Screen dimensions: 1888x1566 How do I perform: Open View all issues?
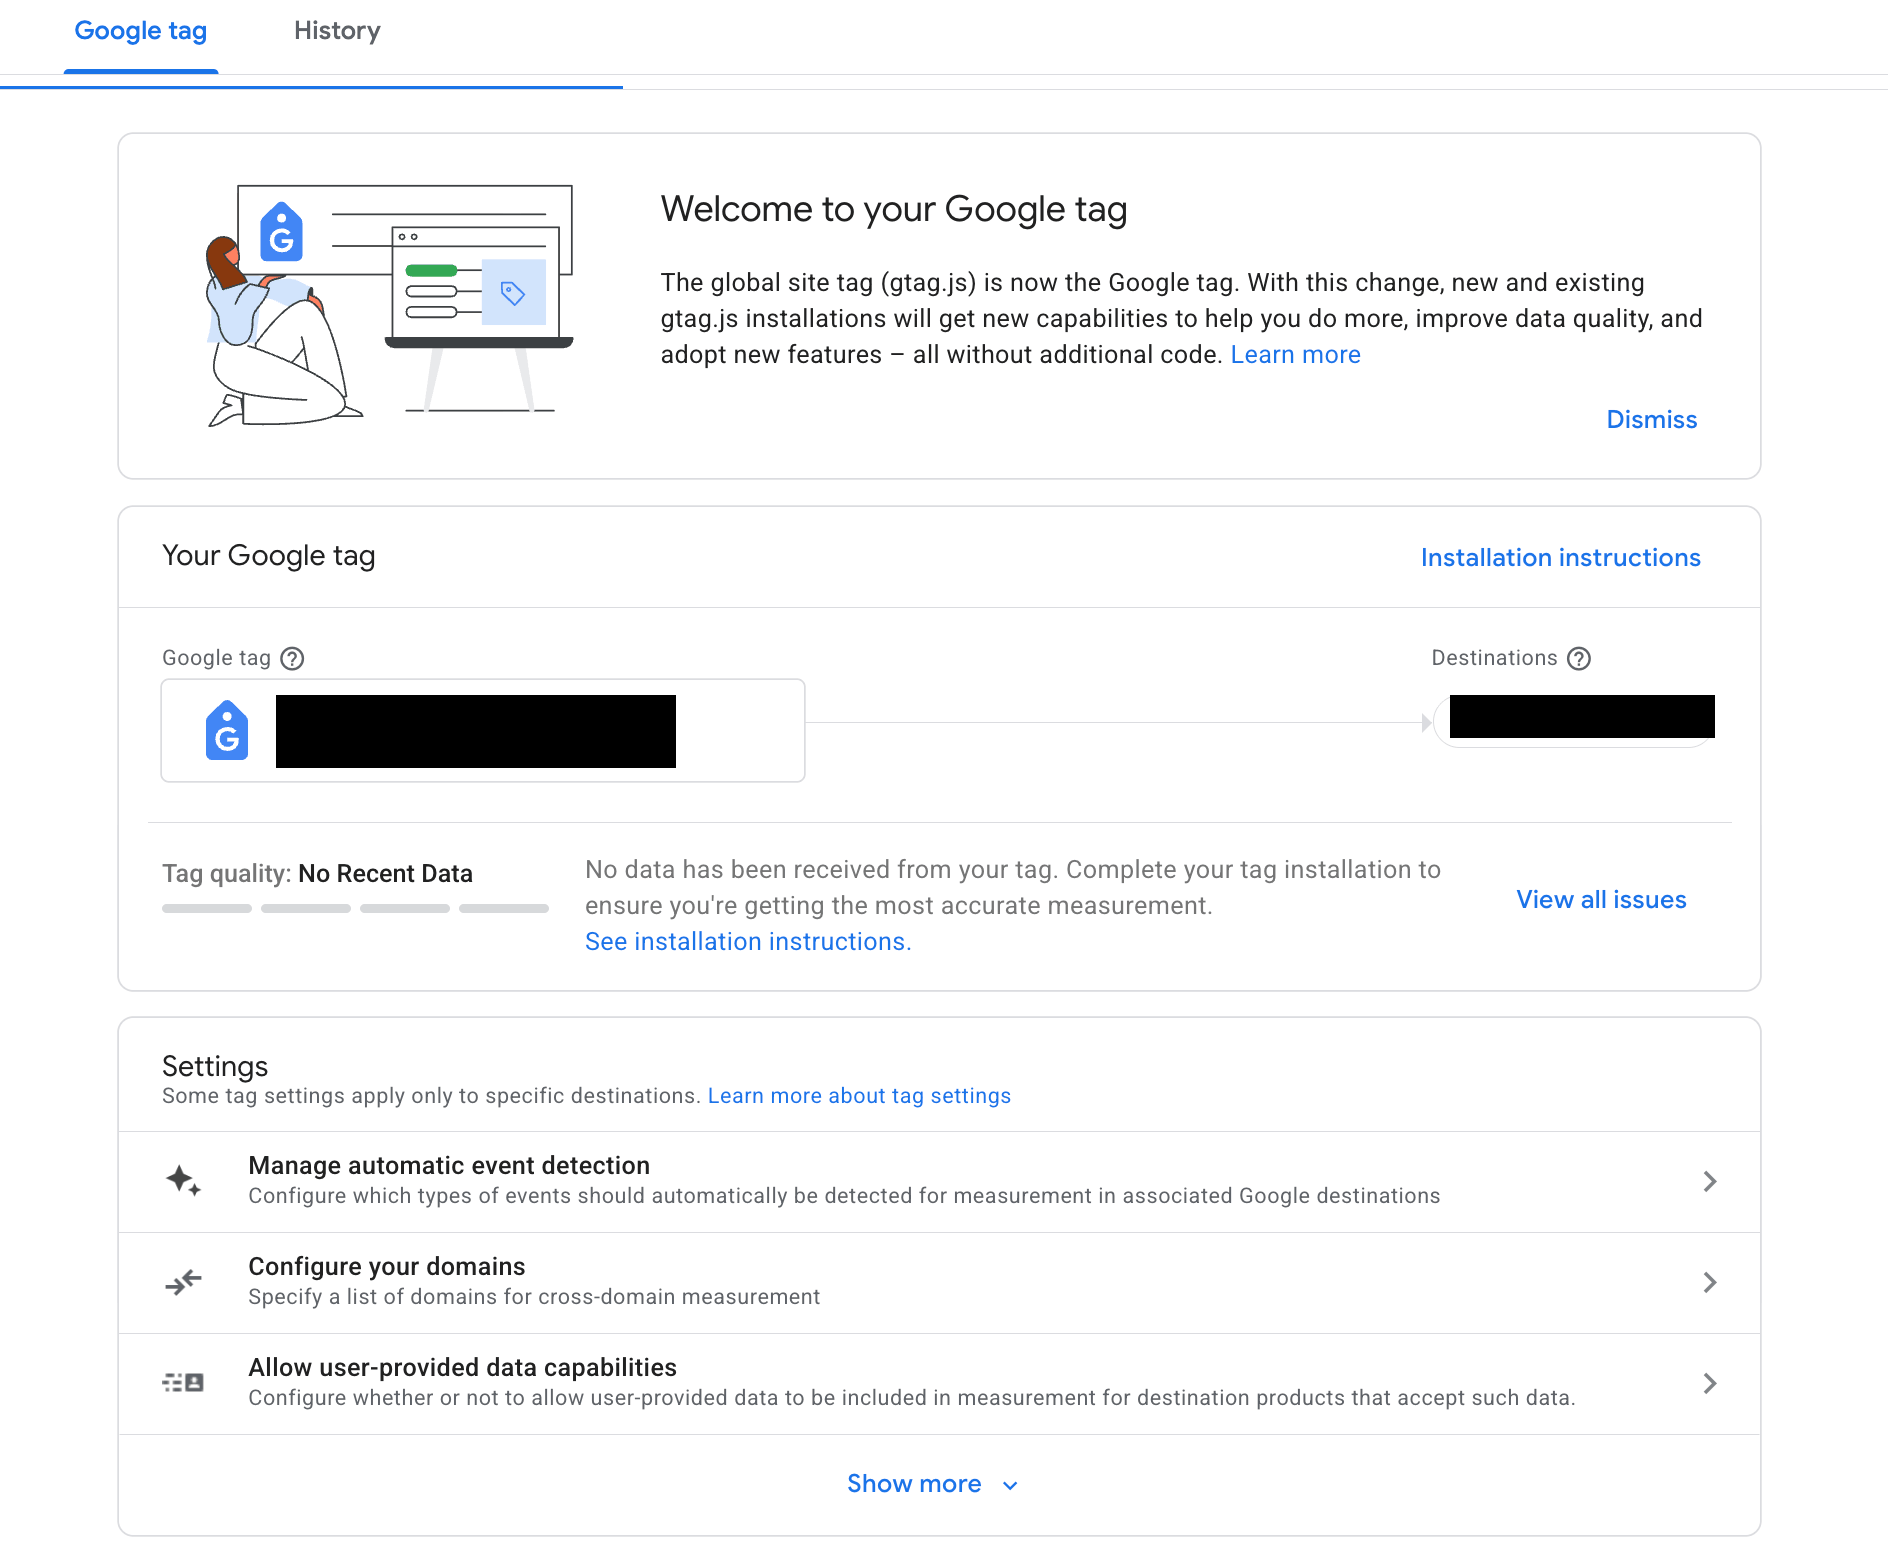click(x=1601, y=900)
